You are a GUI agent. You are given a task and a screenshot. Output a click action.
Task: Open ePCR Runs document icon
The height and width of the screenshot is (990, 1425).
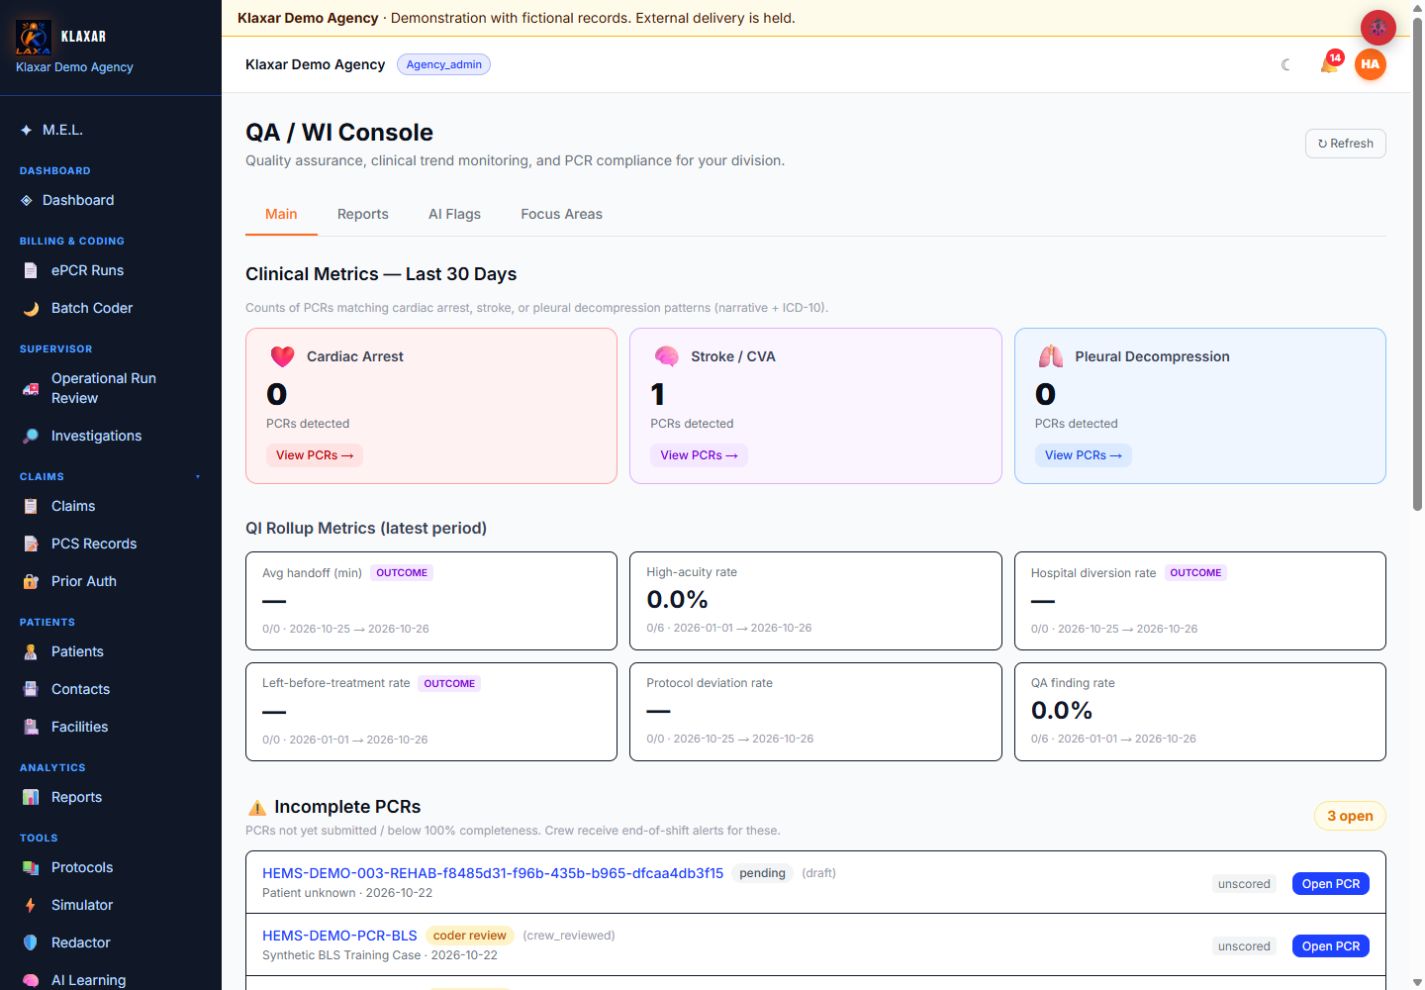tap(31, 270)
